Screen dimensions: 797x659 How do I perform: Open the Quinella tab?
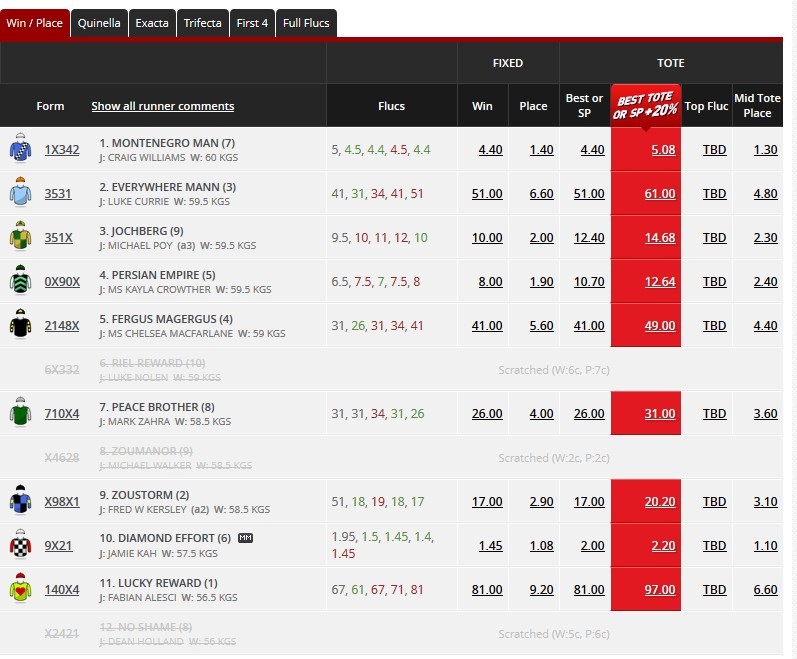coord(99,23)
